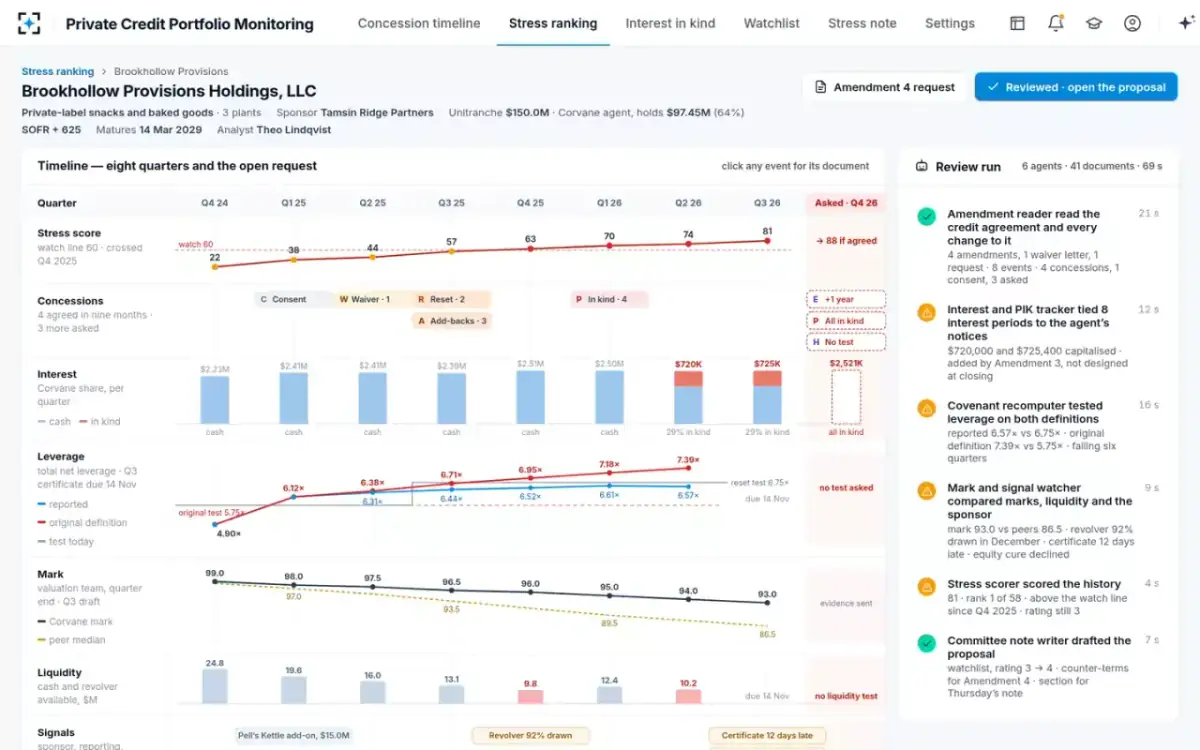Click the $725K interest bar label
The height and width of the screenshot is (750, 1200).
tap(767, 364)
